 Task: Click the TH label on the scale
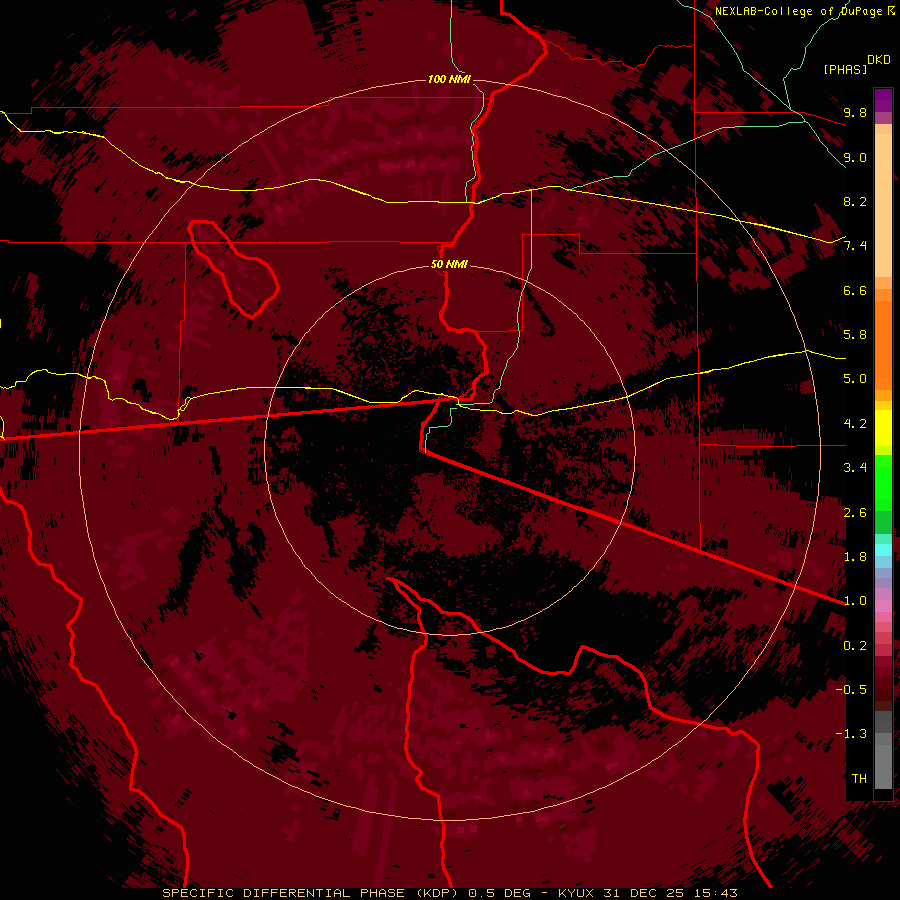tap(859, 779)
